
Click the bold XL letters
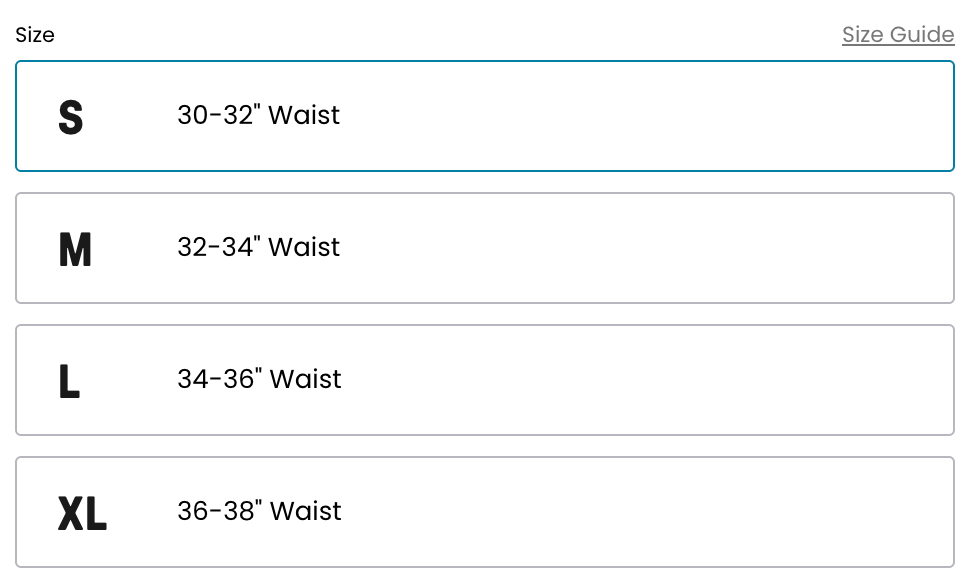point(82,513)
